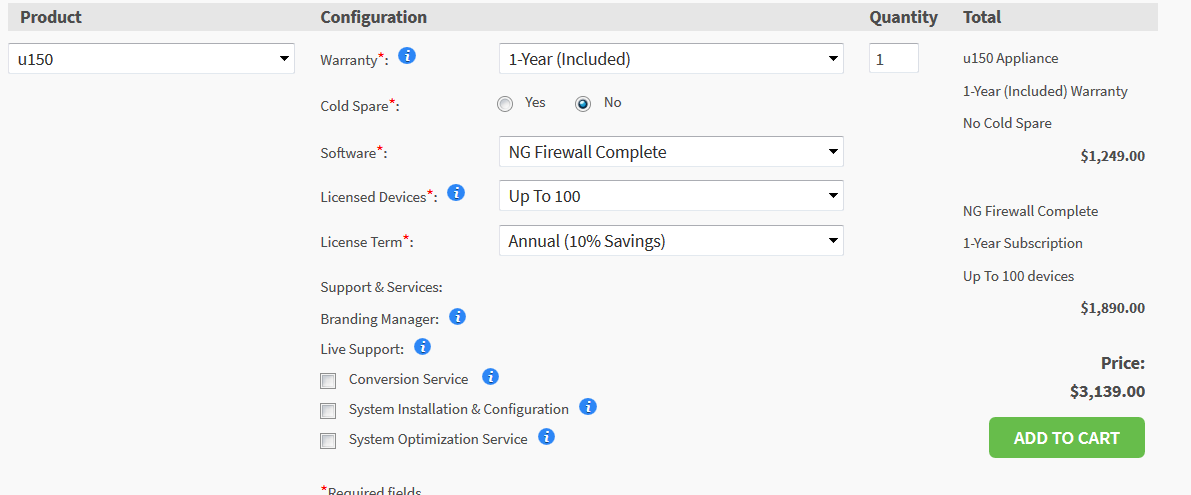The width and height of the screenshot is (1191, 495).
Task: Open the Licensed Devices info icon
Action: [456, 193]
